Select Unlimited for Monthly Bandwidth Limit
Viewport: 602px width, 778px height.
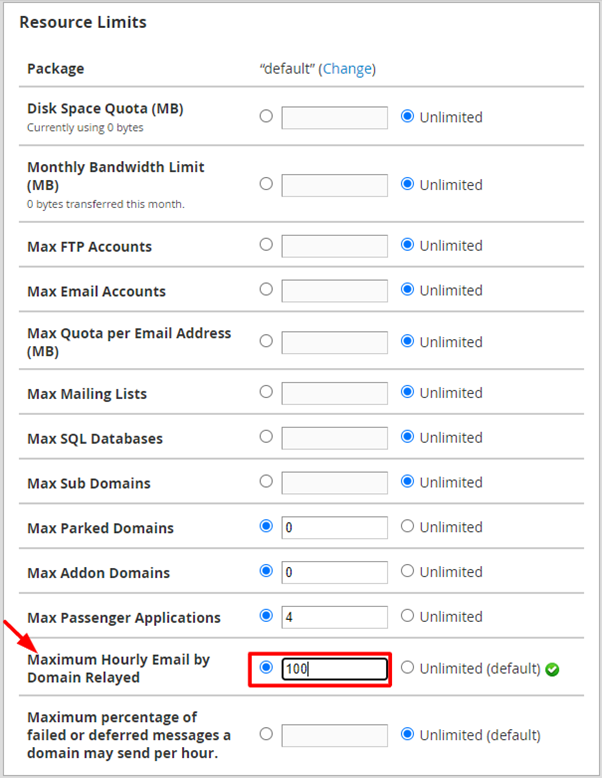(x=407, y=185)
